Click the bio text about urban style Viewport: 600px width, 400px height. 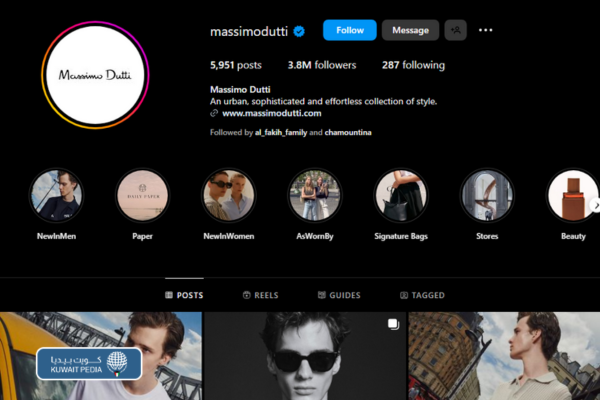(323, 101)
